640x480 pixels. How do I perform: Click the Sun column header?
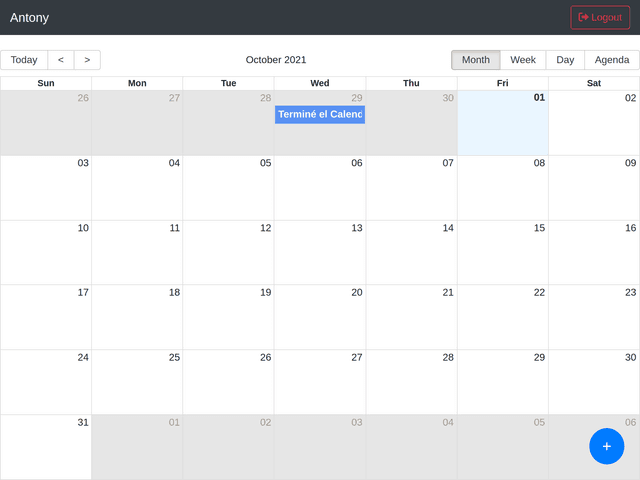[46, 83]
